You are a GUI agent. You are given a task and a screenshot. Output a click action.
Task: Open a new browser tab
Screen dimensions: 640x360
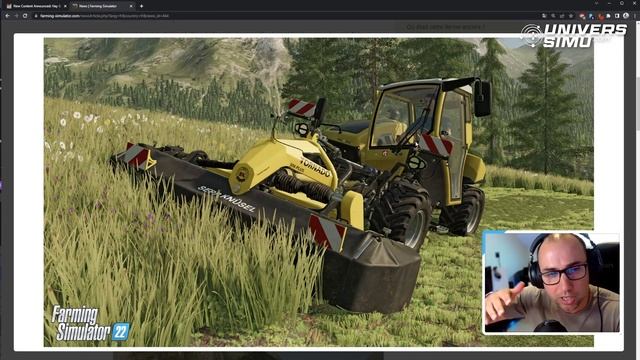141,6
